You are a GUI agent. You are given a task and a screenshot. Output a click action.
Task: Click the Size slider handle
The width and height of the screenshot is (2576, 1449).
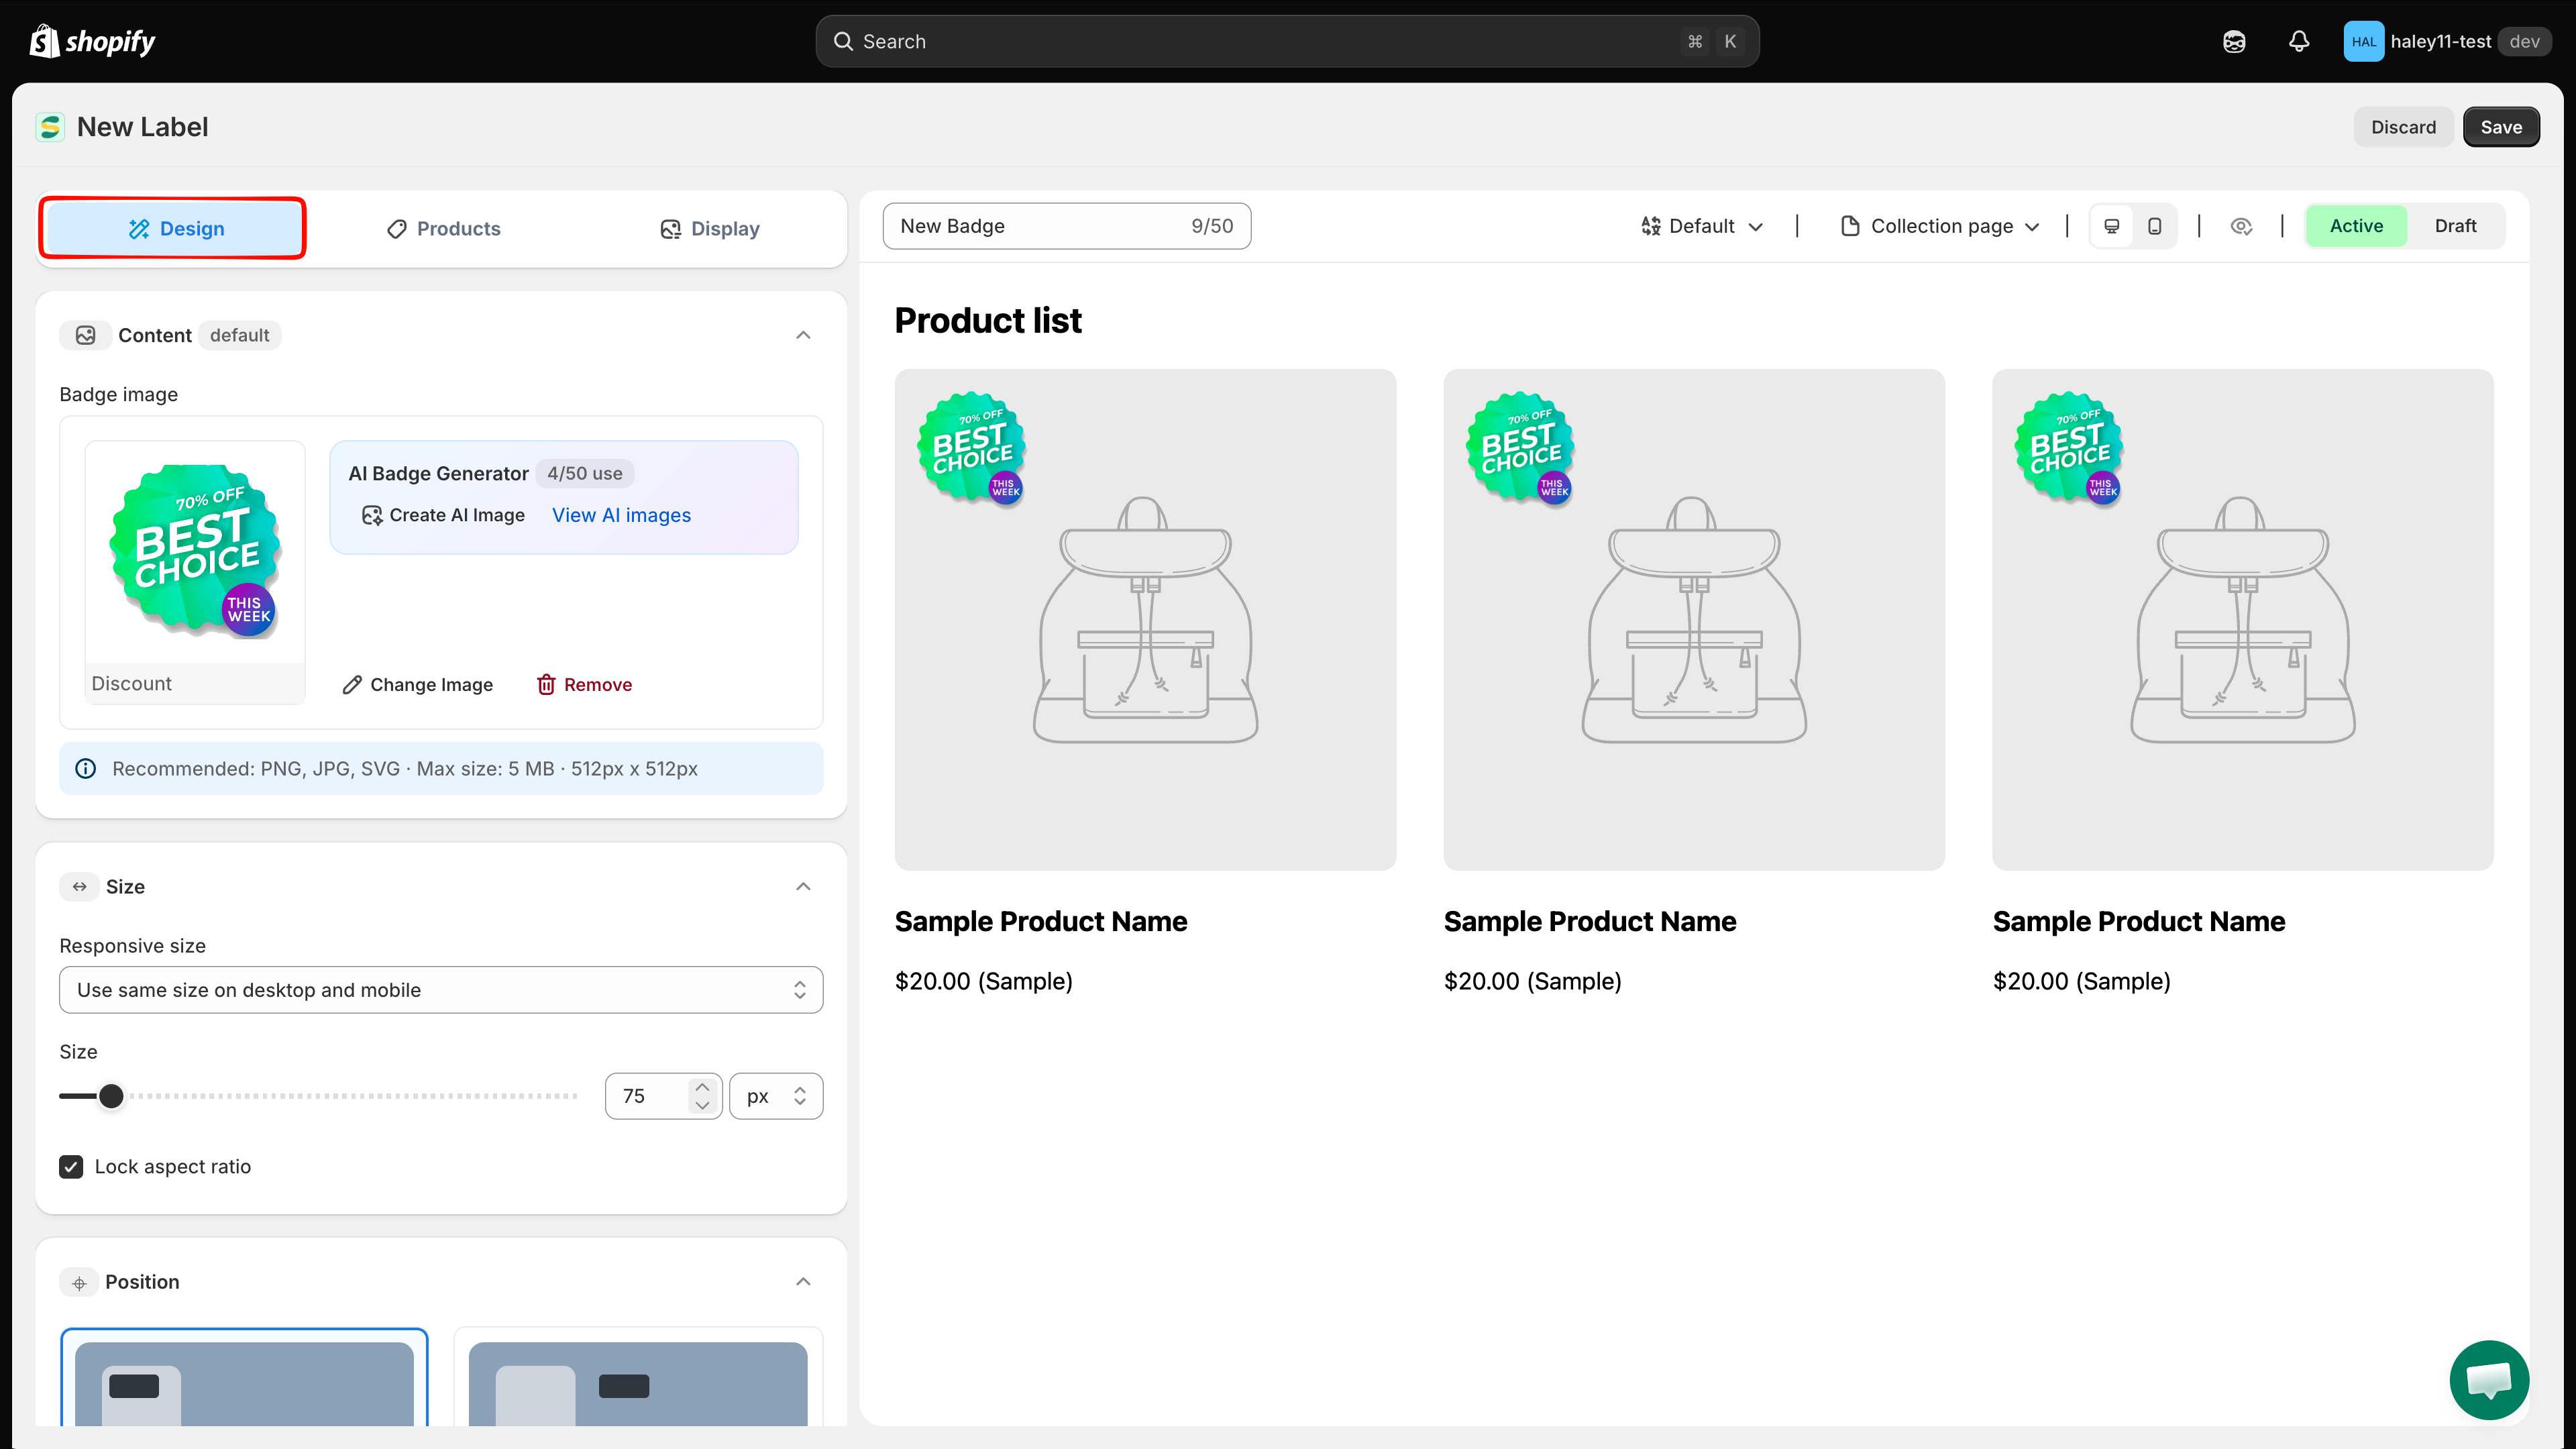[111, 1096]
